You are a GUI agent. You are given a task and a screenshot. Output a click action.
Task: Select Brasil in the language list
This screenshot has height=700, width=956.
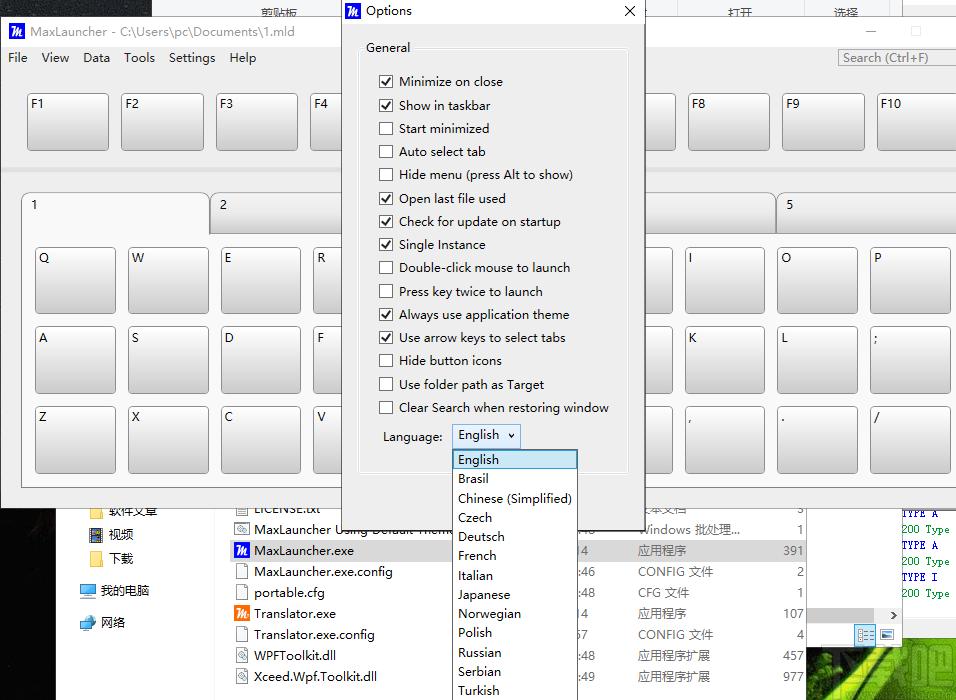click(x=515, y=479)
